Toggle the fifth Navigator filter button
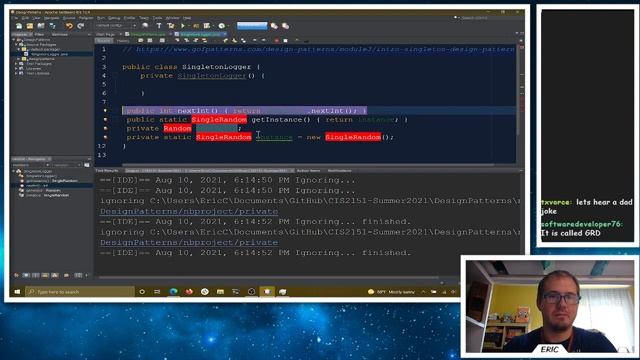The height and width of the screenshot is (360, 640). click(56, 276)
